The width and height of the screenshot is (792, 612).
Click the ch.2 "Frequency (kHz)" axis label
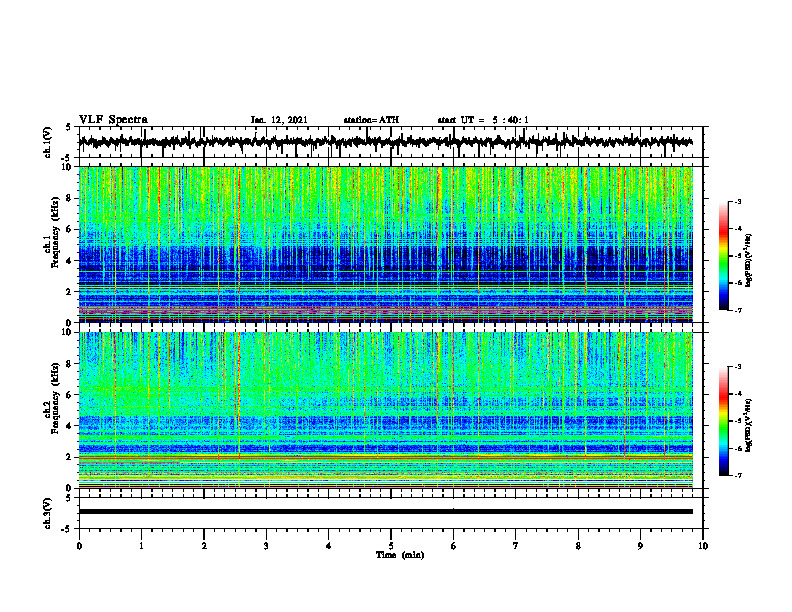click(56, 398)
